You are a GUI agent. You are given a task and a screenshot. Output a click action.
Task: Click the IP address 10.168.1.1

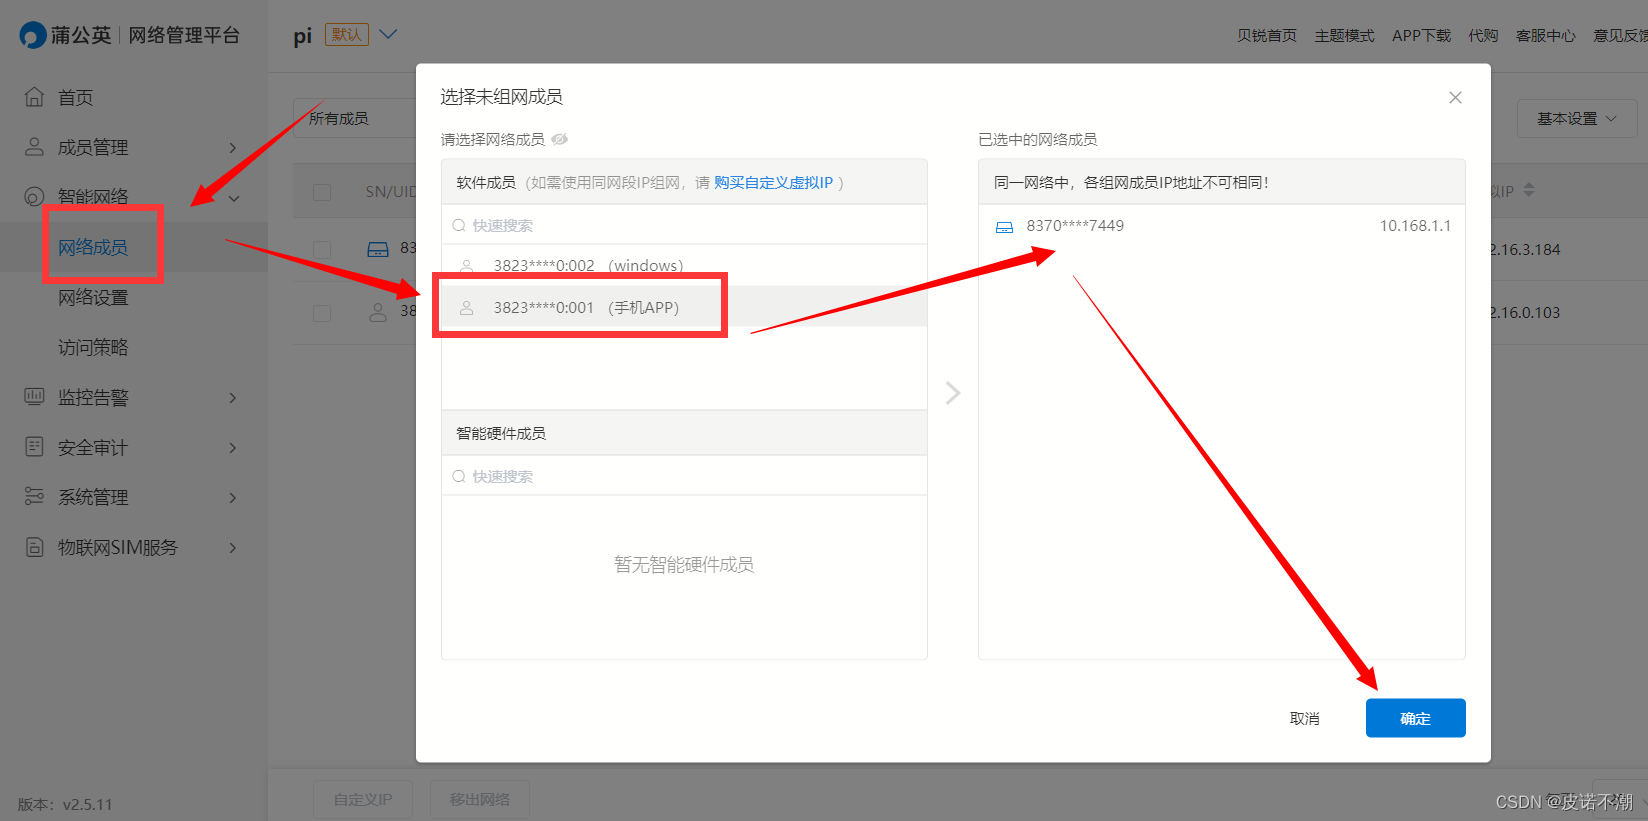pos(1415,225)
